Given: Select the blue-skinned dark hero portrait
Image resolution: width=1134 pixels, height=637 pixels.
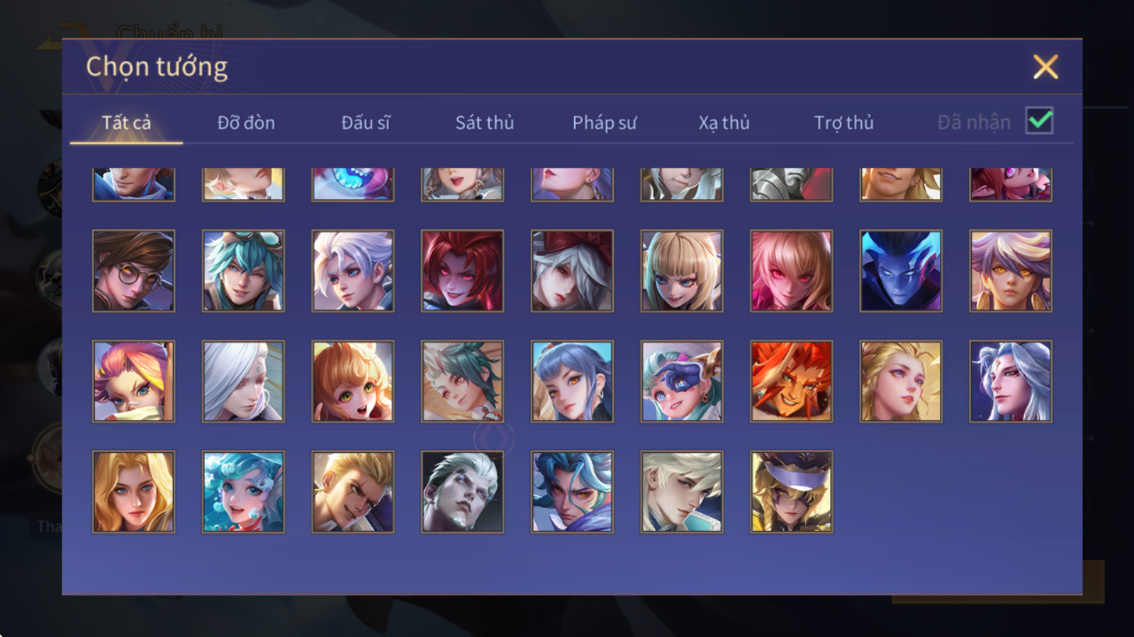Looking at the screenshot, I should [900, 271].
